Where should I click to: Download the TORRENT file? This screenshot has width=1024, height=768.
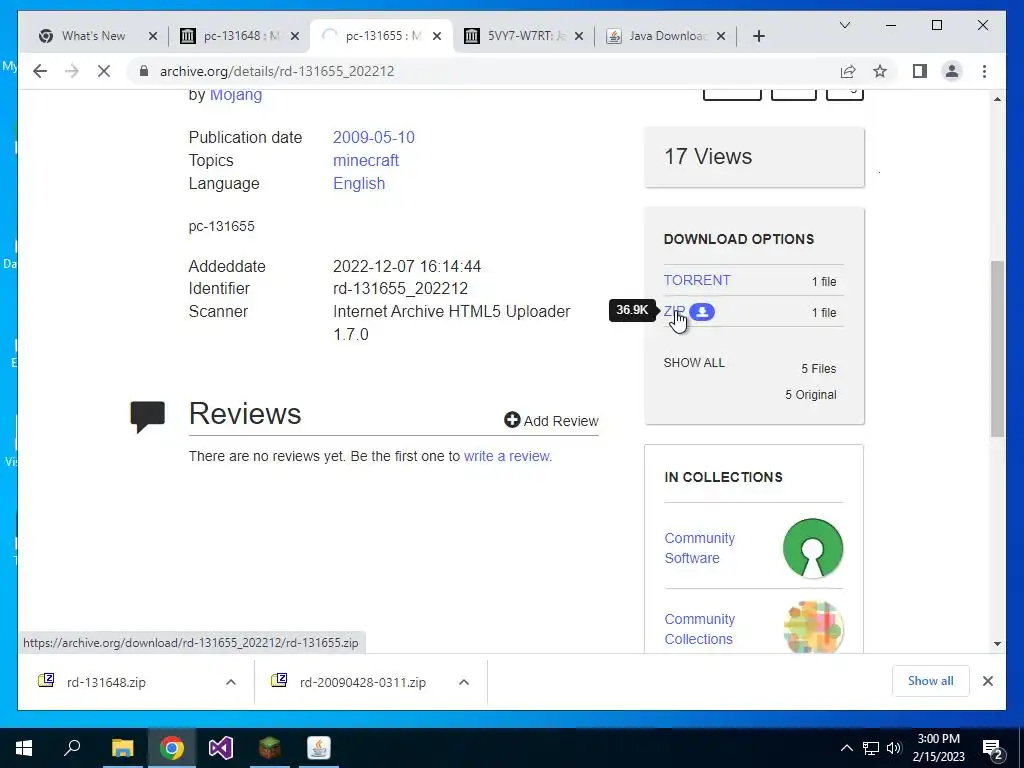point(697,280)
